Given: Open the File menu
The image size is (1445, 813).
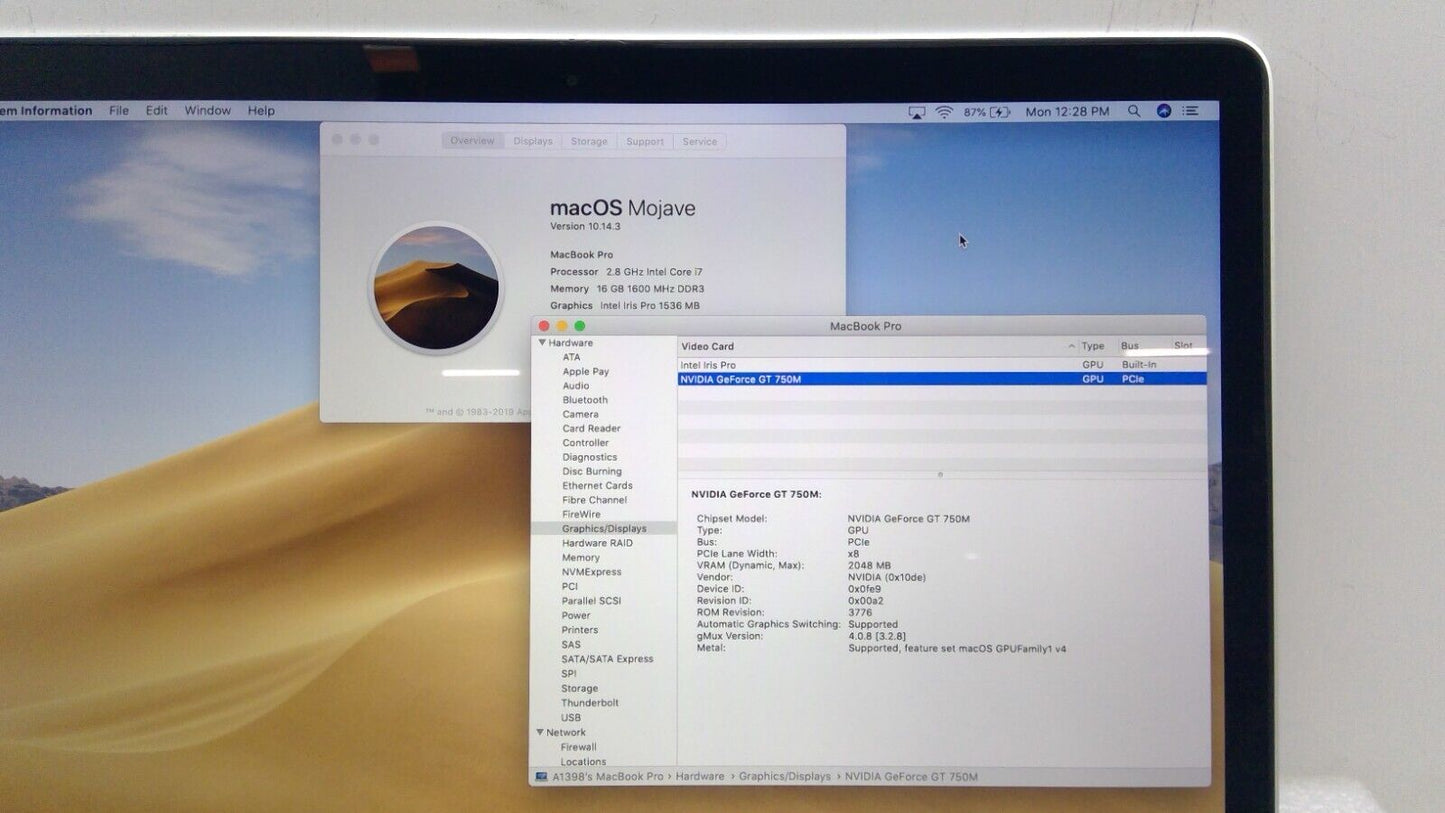Looking at the screenshot, I should [119, 111].
